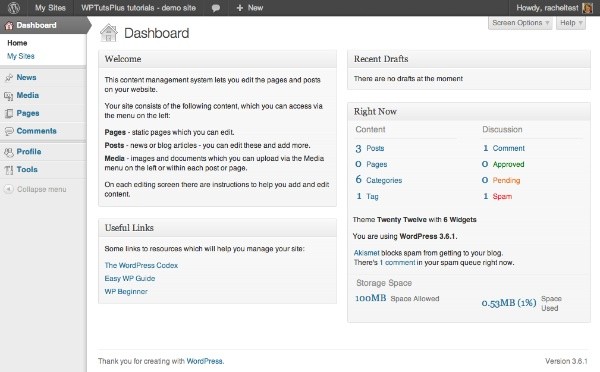Click the Useful Links widget title bar
Image resolution: width=600 pixels, height=372 pixels.
click(217, 228)
